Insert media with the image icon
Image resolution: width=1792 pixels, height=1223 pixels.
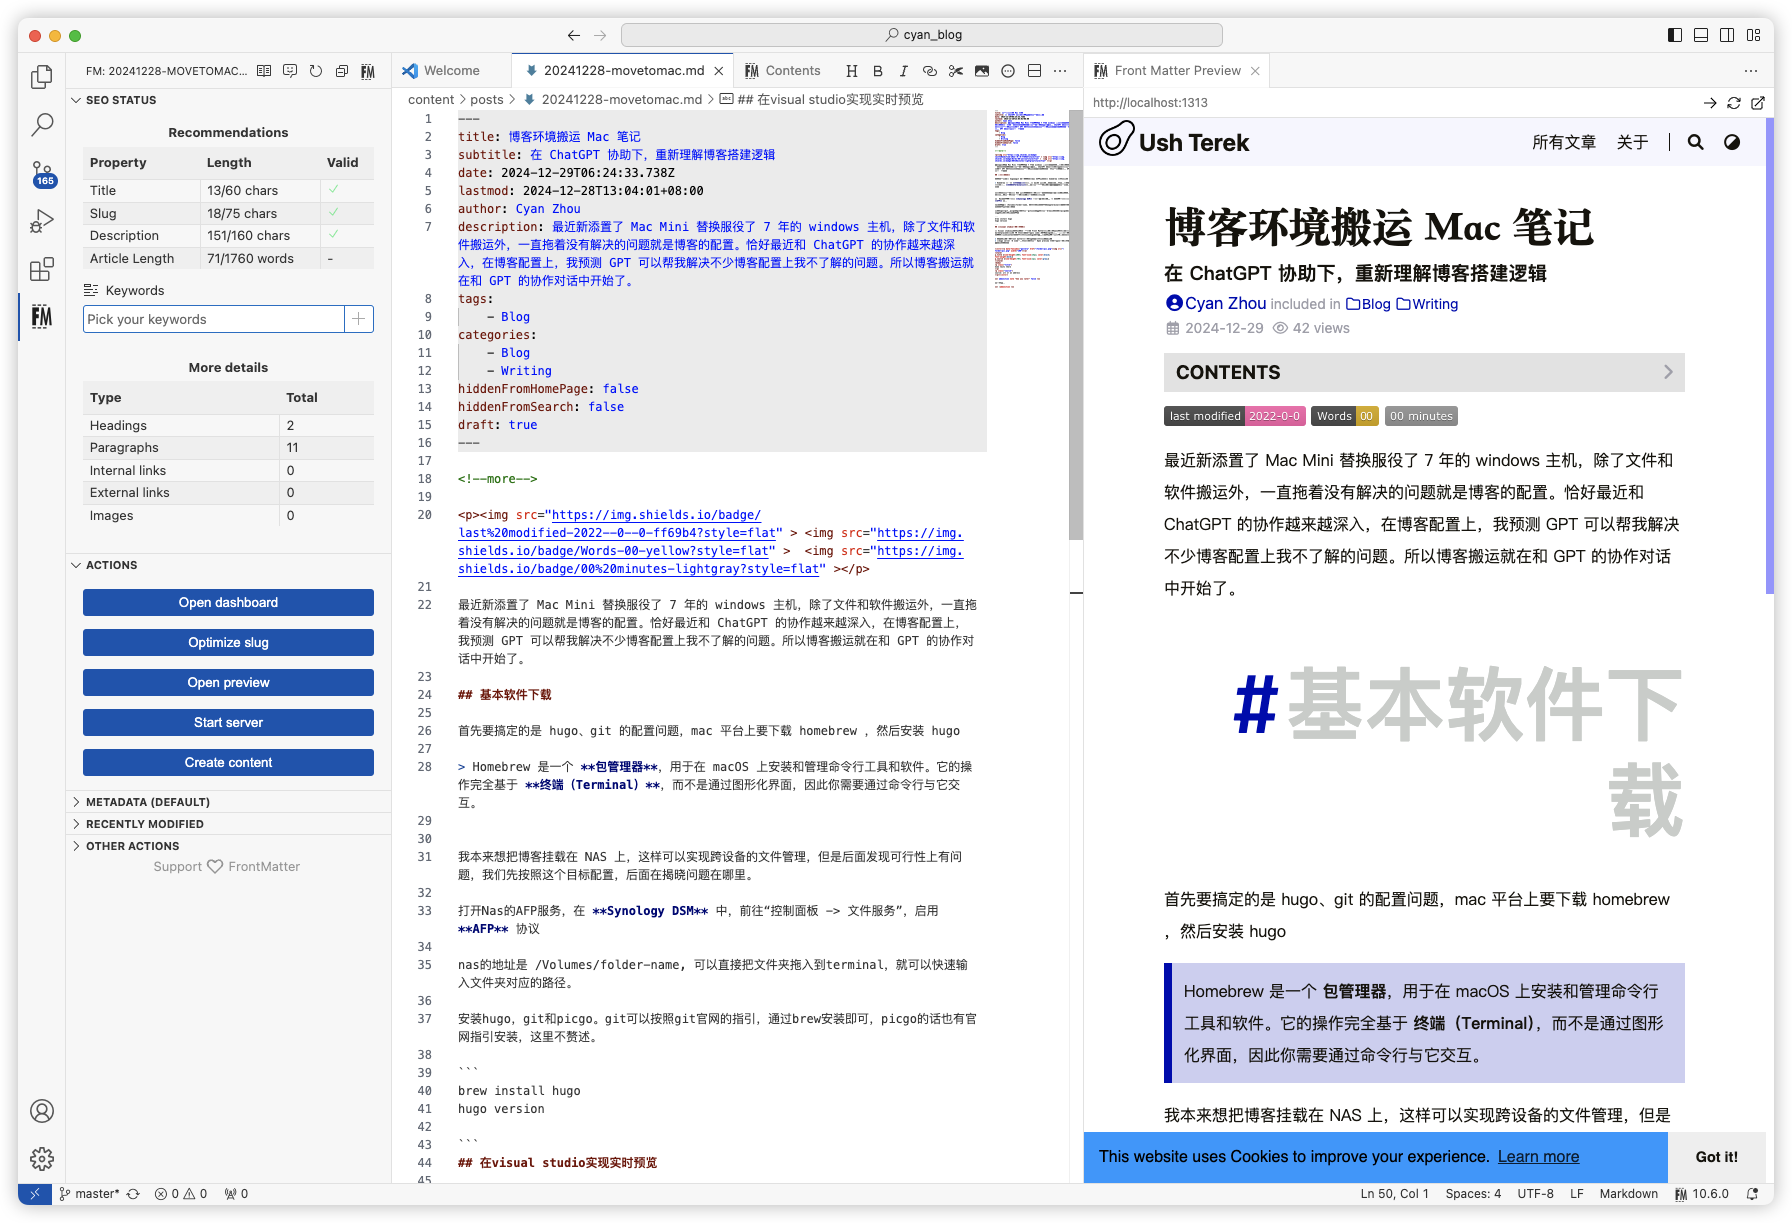982,71
